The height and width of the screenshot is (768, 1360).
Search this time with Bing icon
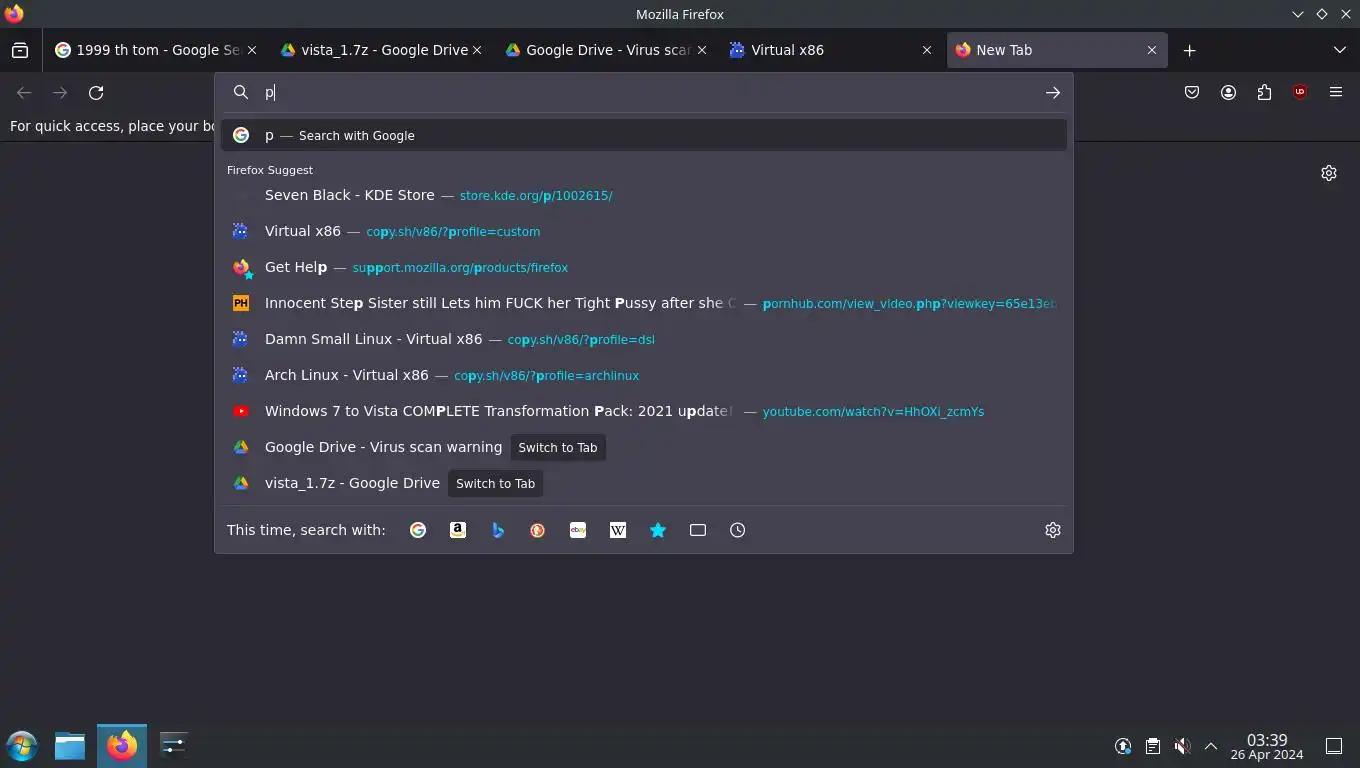pos(498,530)
